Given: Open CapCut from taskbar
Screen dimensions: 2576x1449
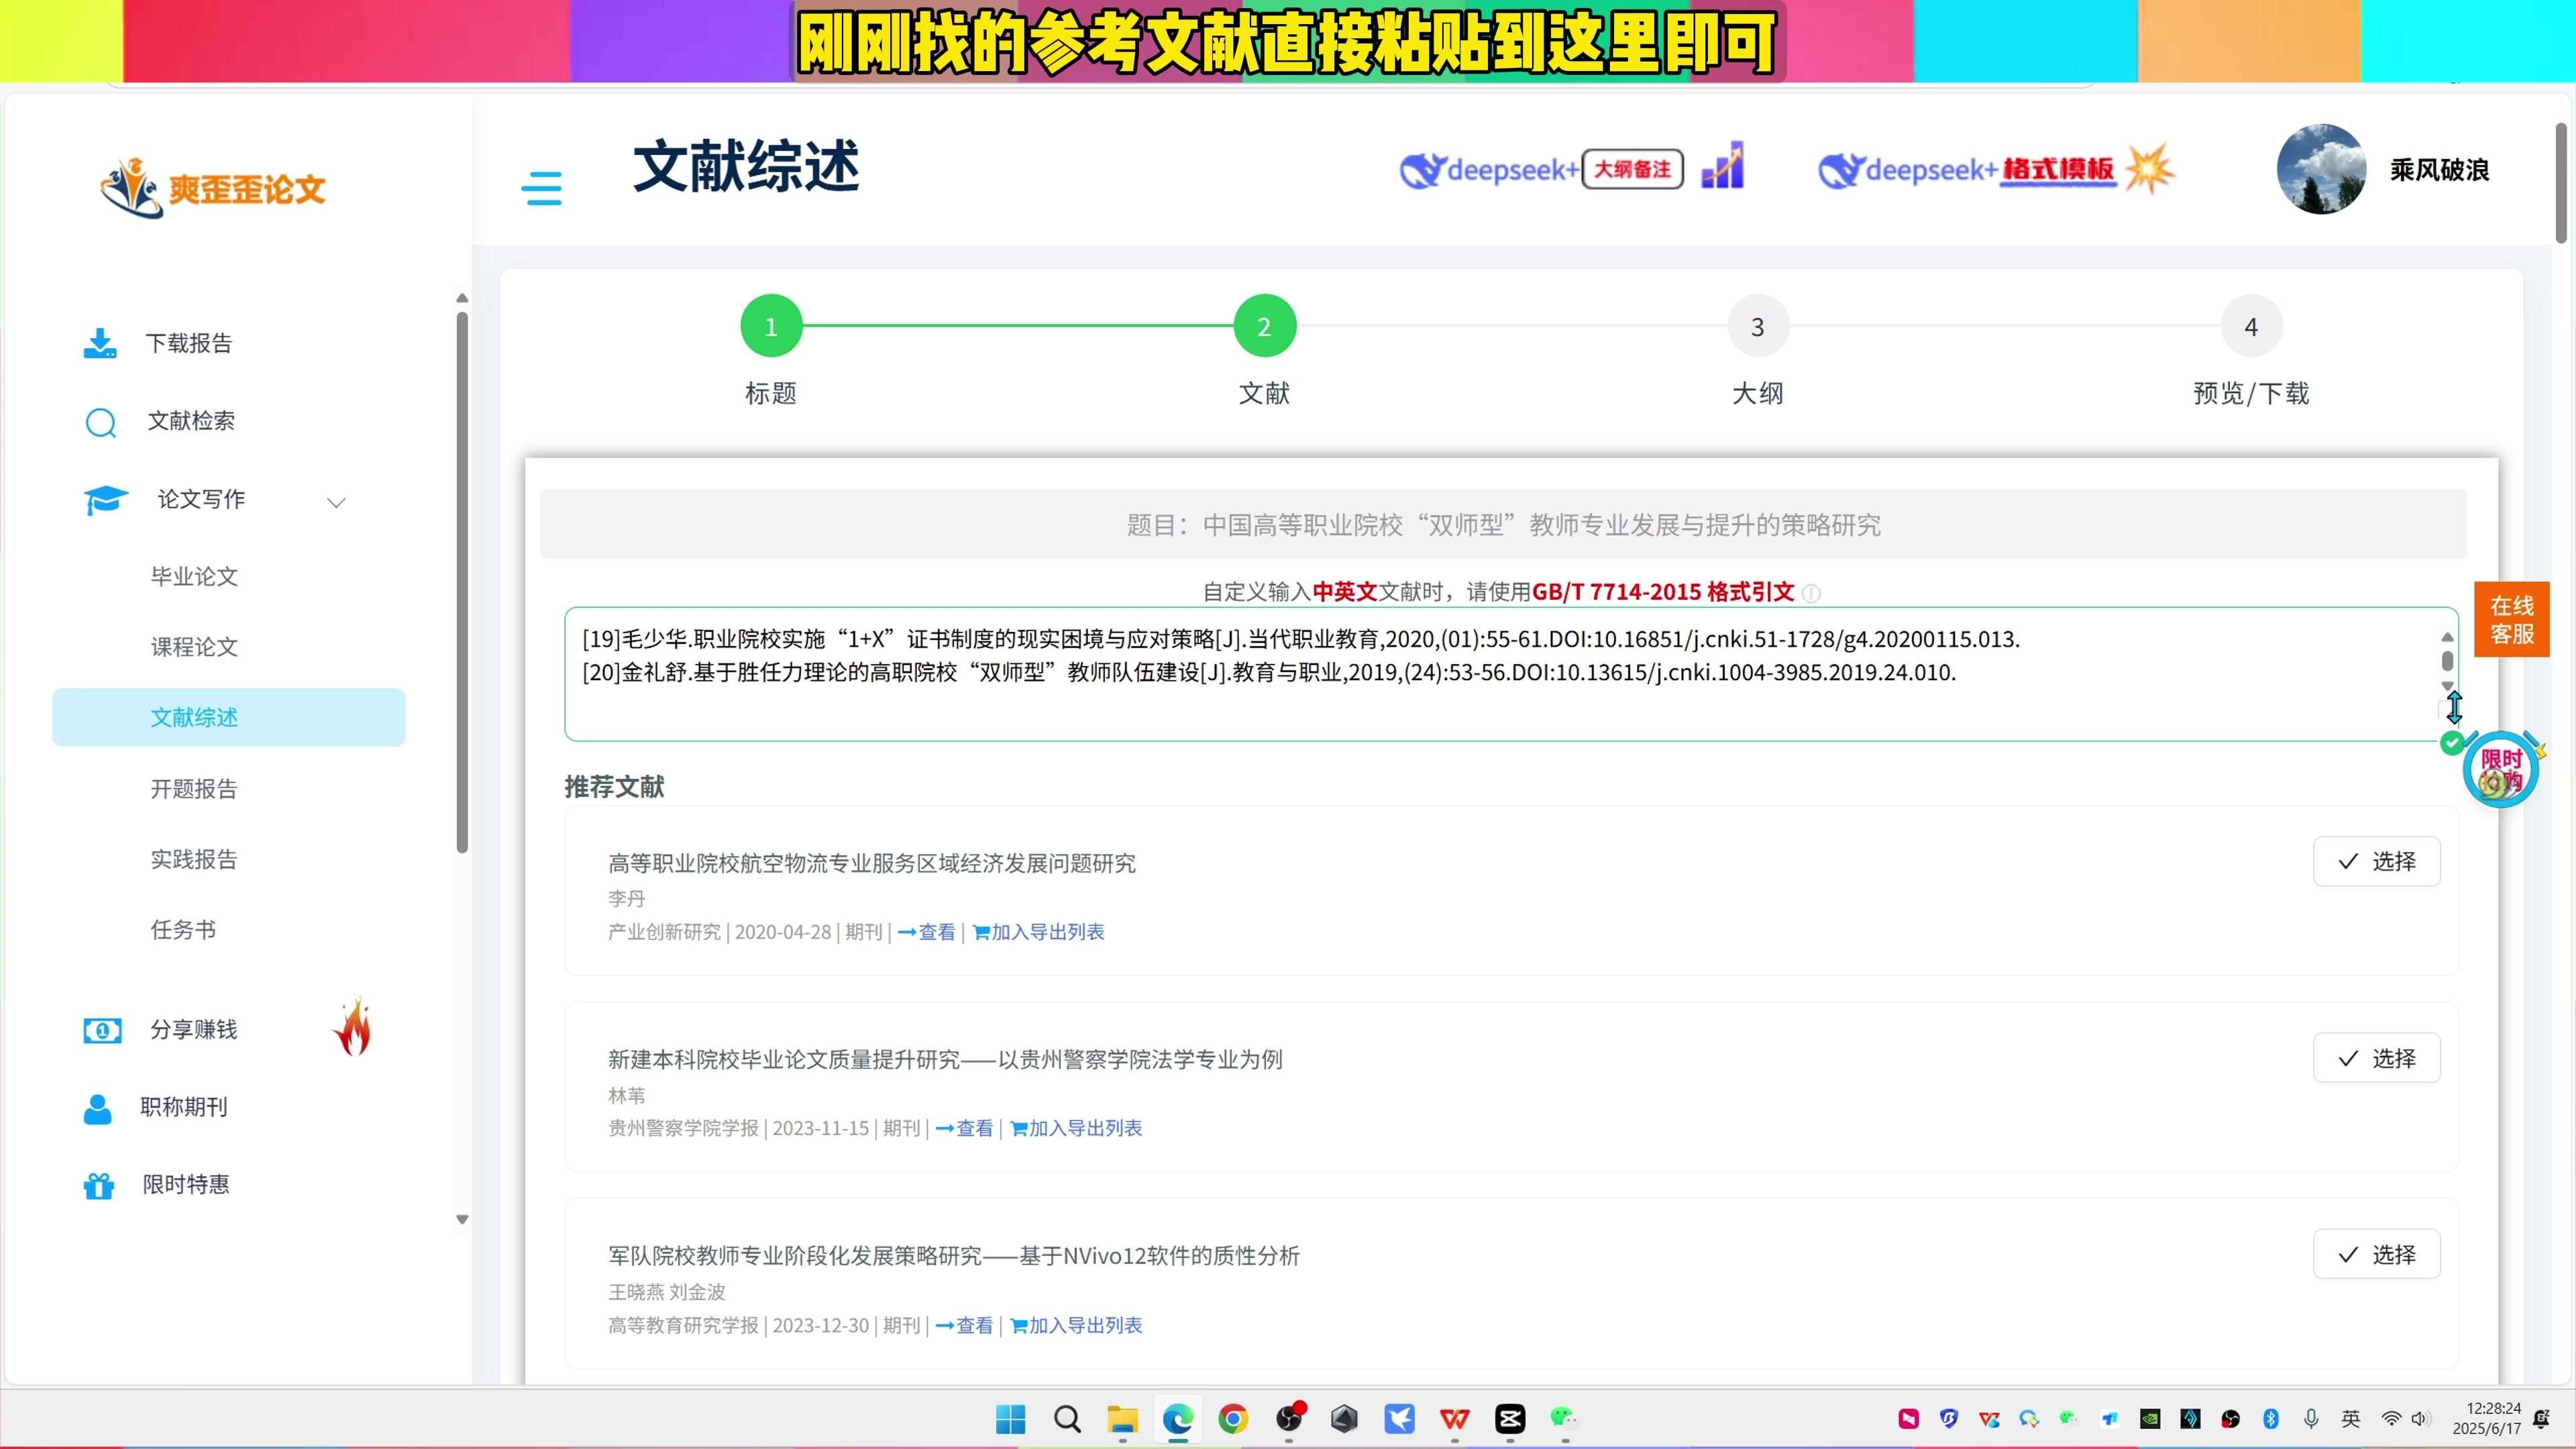Looking at the screenshot, I should coord(1510,1419).
